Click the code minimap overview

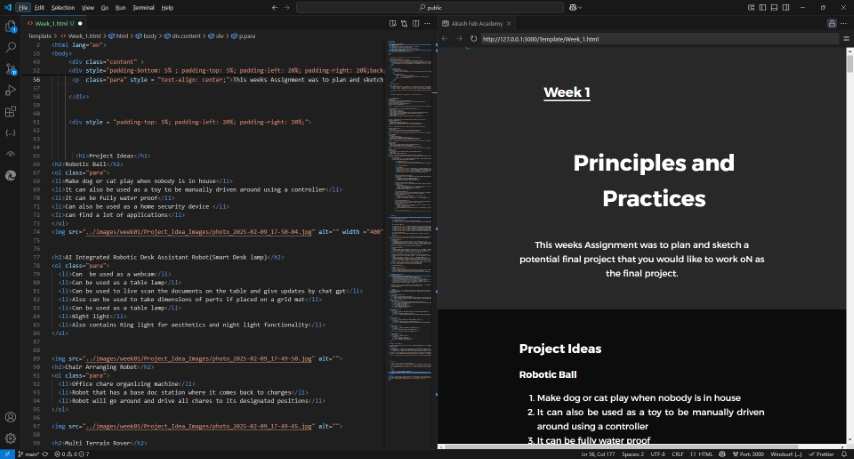click(x=410, y=212)
